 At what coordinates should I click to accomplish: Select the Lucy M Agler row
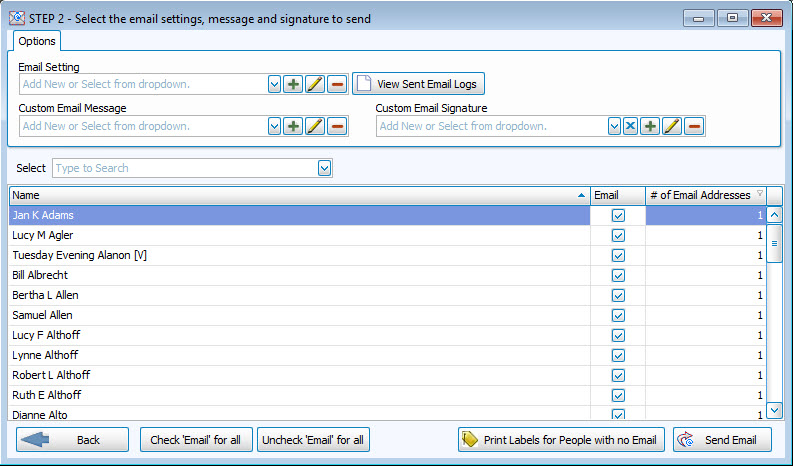point(298,235)
